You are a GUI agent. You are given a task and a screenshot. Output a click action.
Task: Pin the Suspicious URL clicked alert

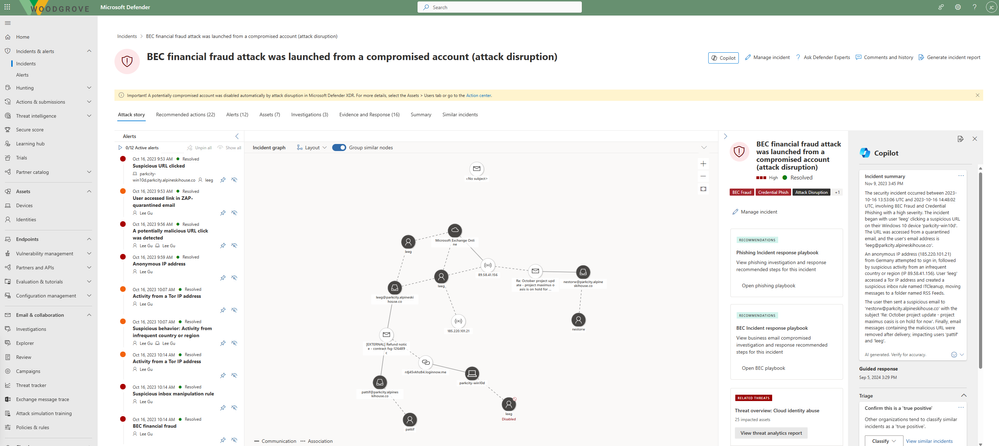click(223, 180)
